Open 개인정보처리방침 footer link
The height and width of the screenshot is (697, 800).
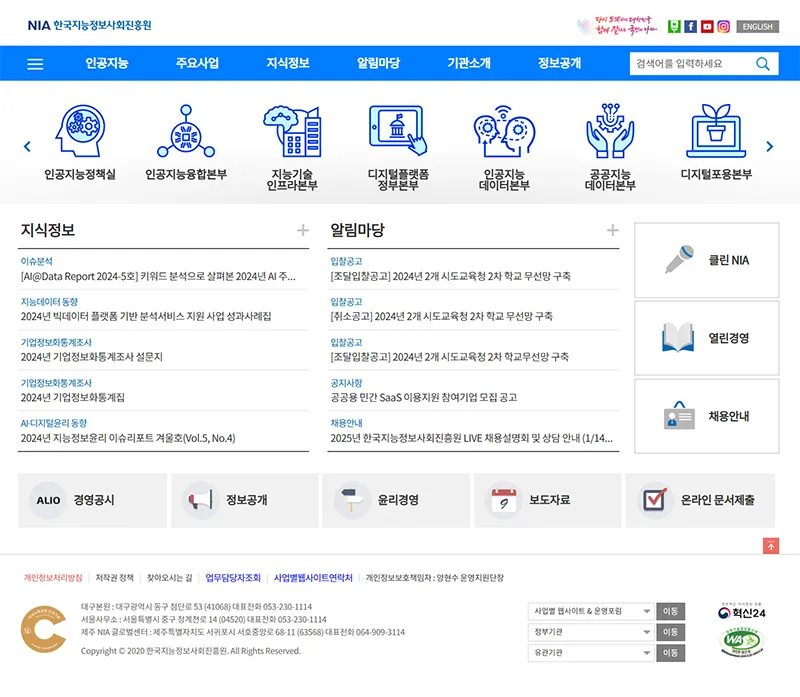pos(53,578)
